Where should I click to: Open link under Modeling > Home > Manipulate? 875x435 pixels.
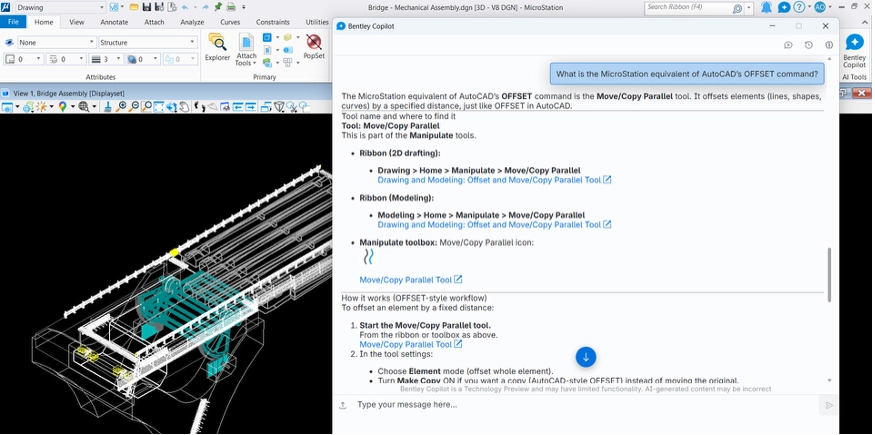(x=494, y=225)
